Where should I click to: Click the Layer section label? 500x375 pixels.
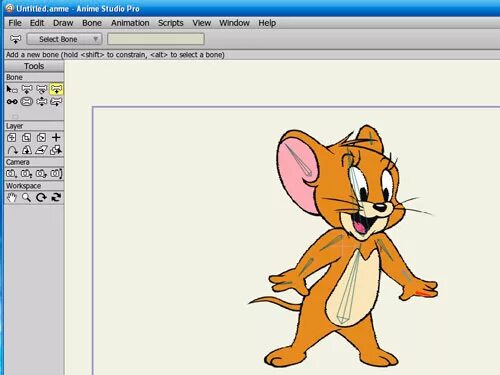click(x=14, y=126)
